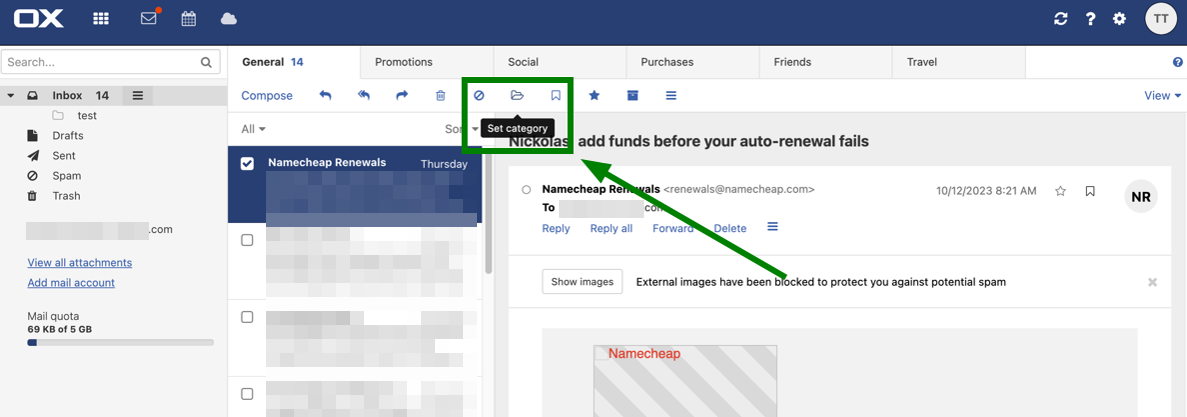Open the Calendar app icon
This screenshot has height=417, width=1187.
point(188,19)
